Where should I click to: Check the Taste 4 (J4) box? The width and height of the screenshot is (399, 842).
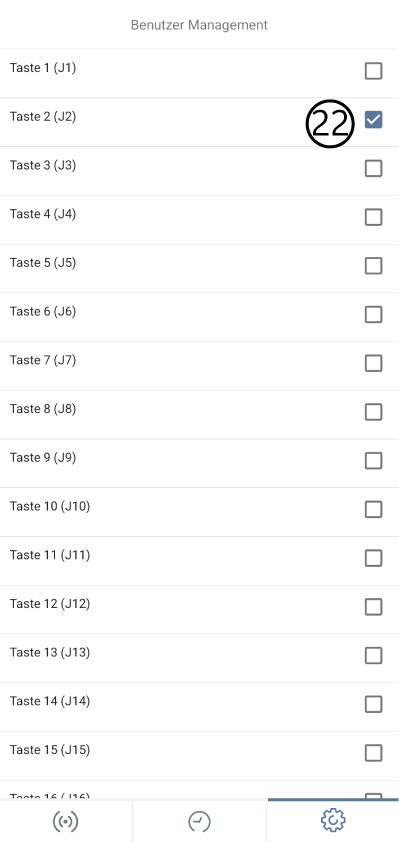click(x=373, y=217)
